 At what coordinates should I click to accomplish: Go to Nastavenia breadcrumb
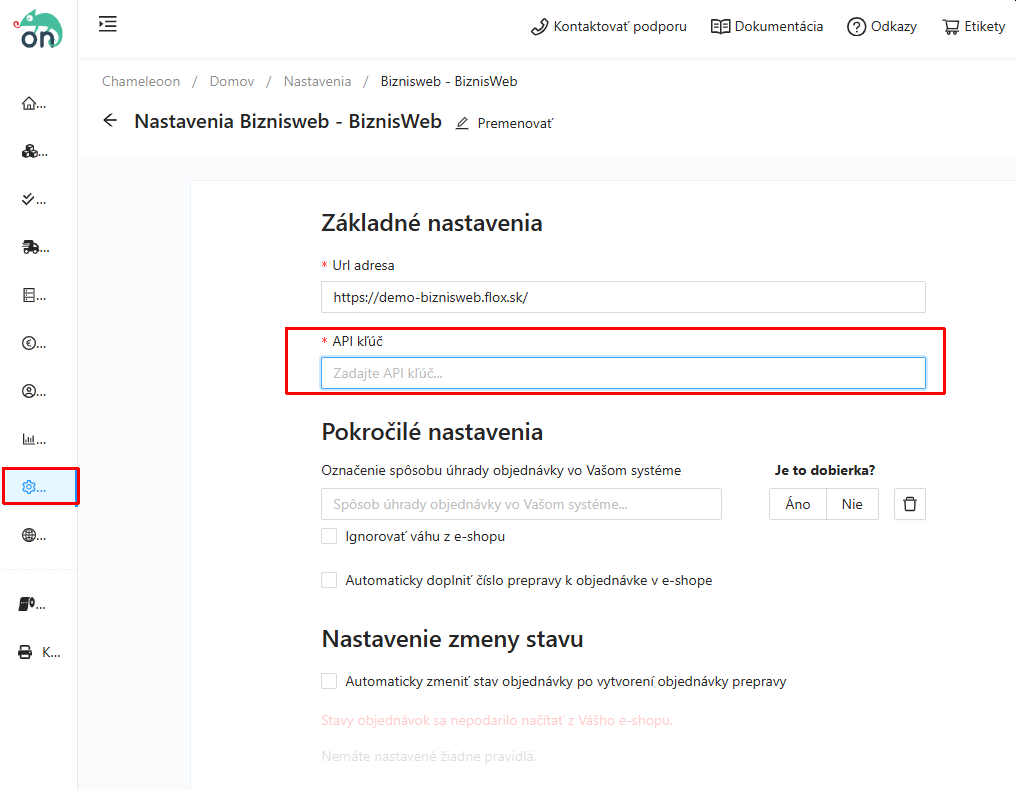click(x=318, y=82)
